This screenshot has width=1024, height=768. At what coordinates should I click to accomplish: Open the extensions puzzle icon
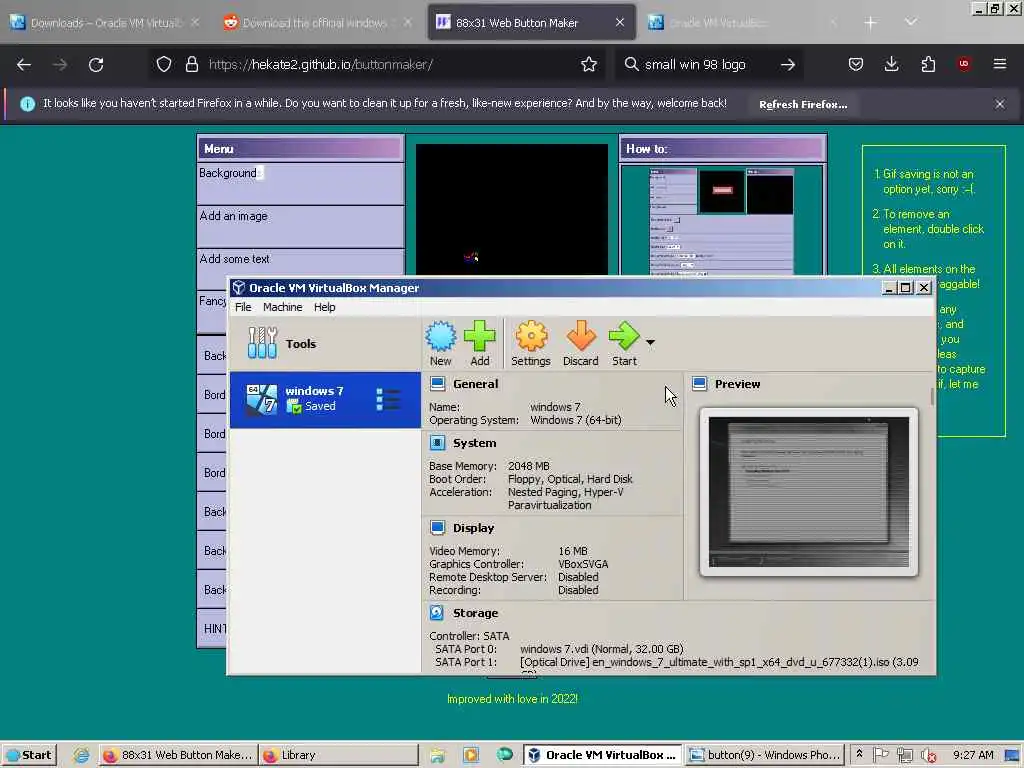(928, 65)
